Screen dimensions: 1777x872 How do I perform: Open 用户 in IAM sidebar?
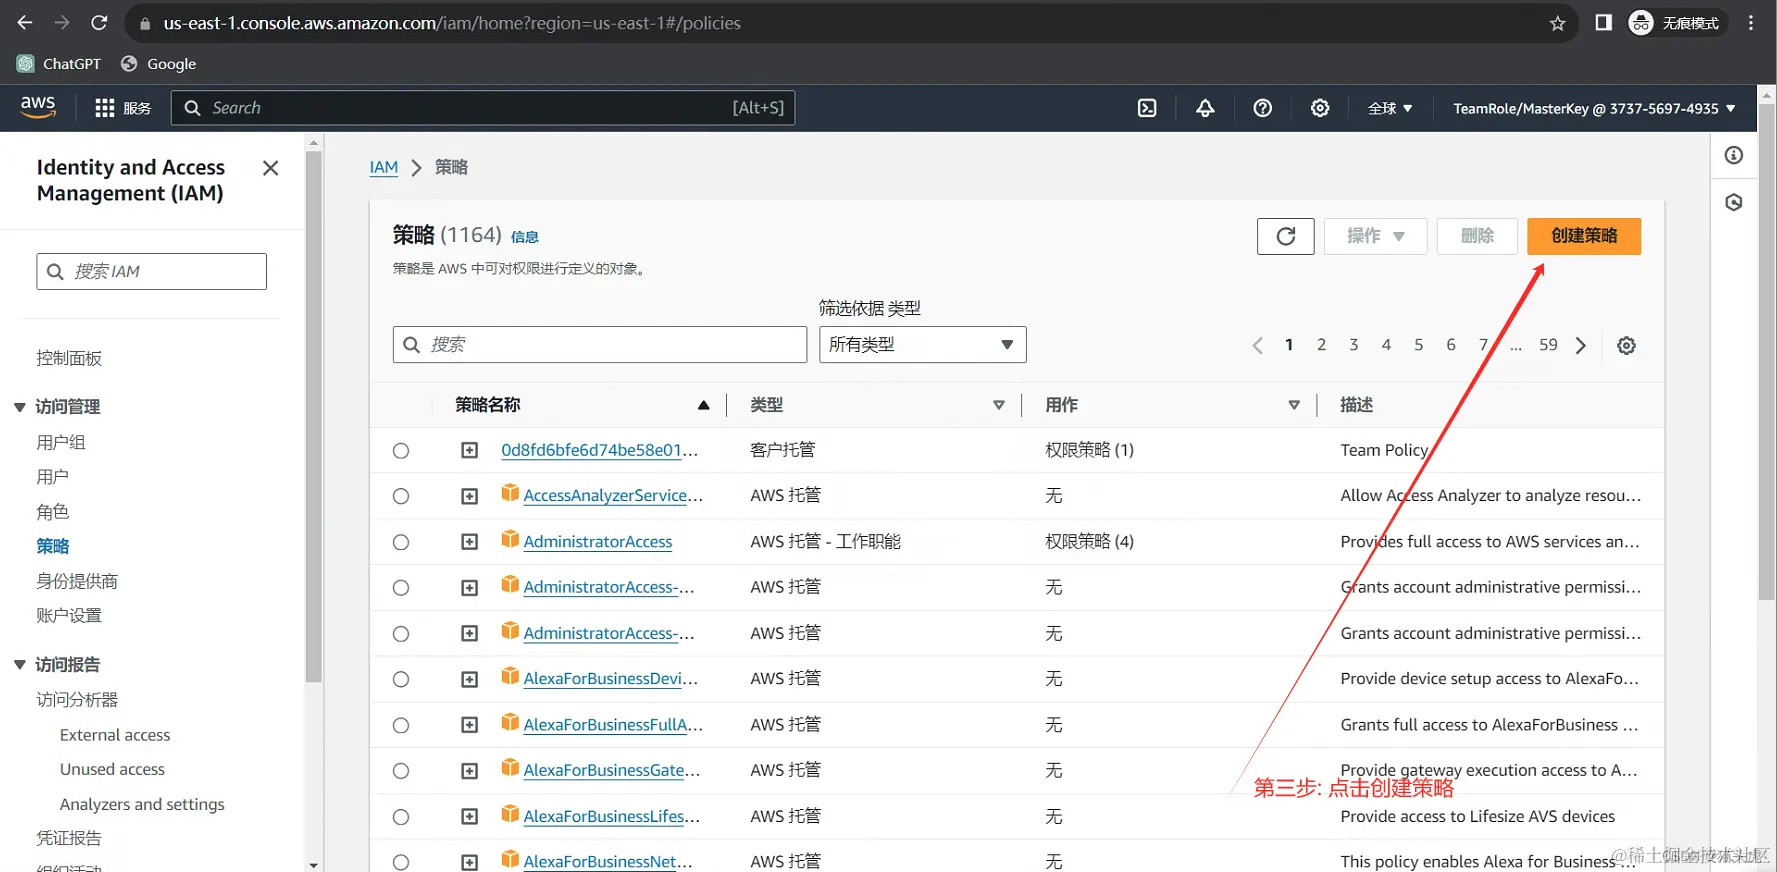point(53,477)
